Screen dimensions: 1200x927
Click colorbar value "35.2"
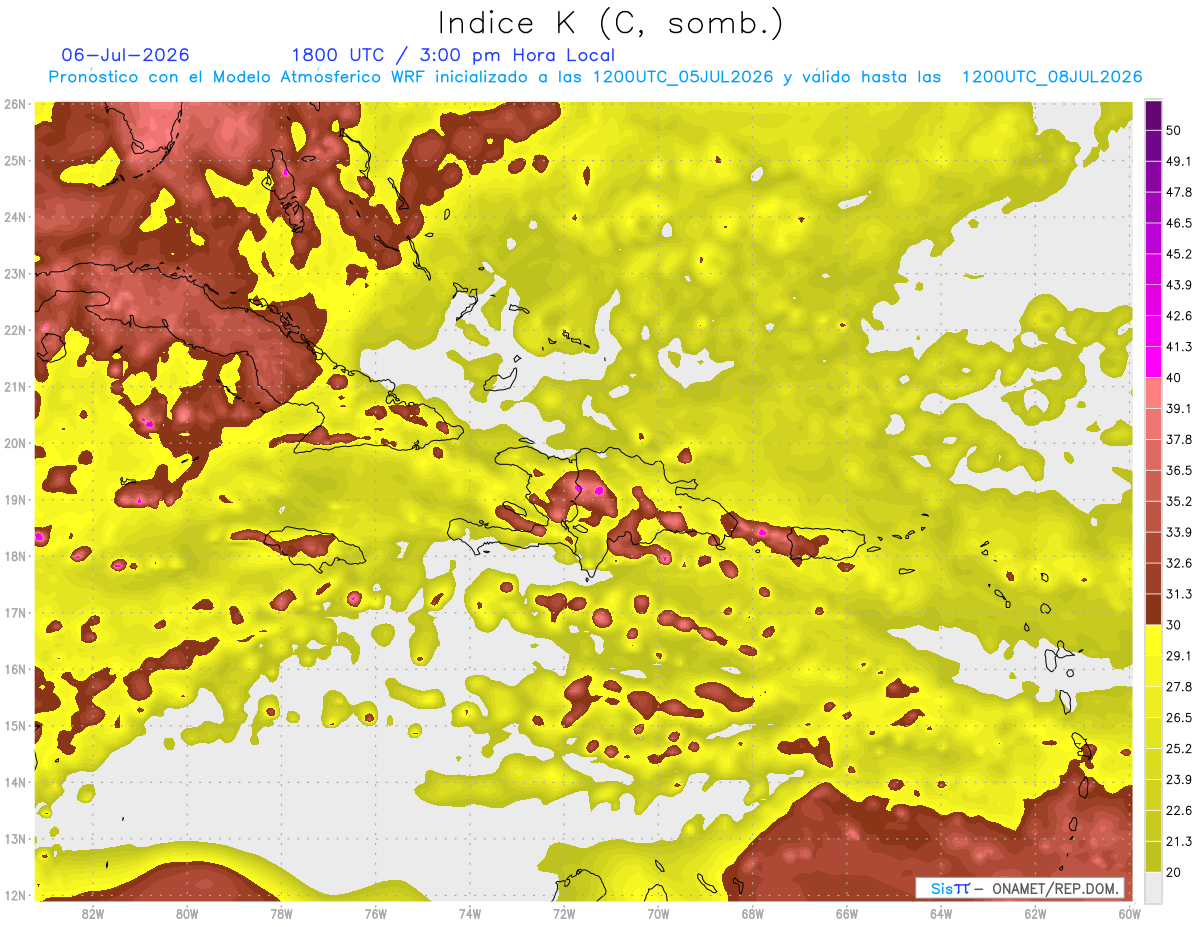[1179, 501]
